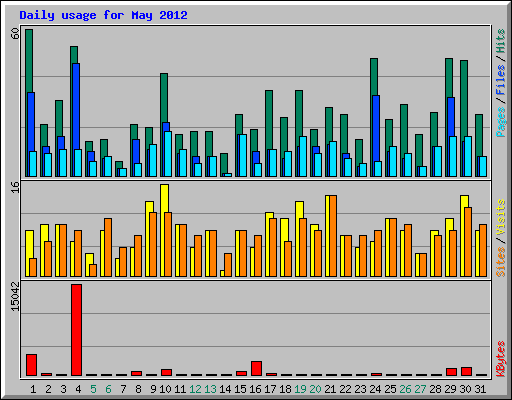Click the red KBytes bar for day 16
The image size is (512, 400).
[x=256, y=368]
